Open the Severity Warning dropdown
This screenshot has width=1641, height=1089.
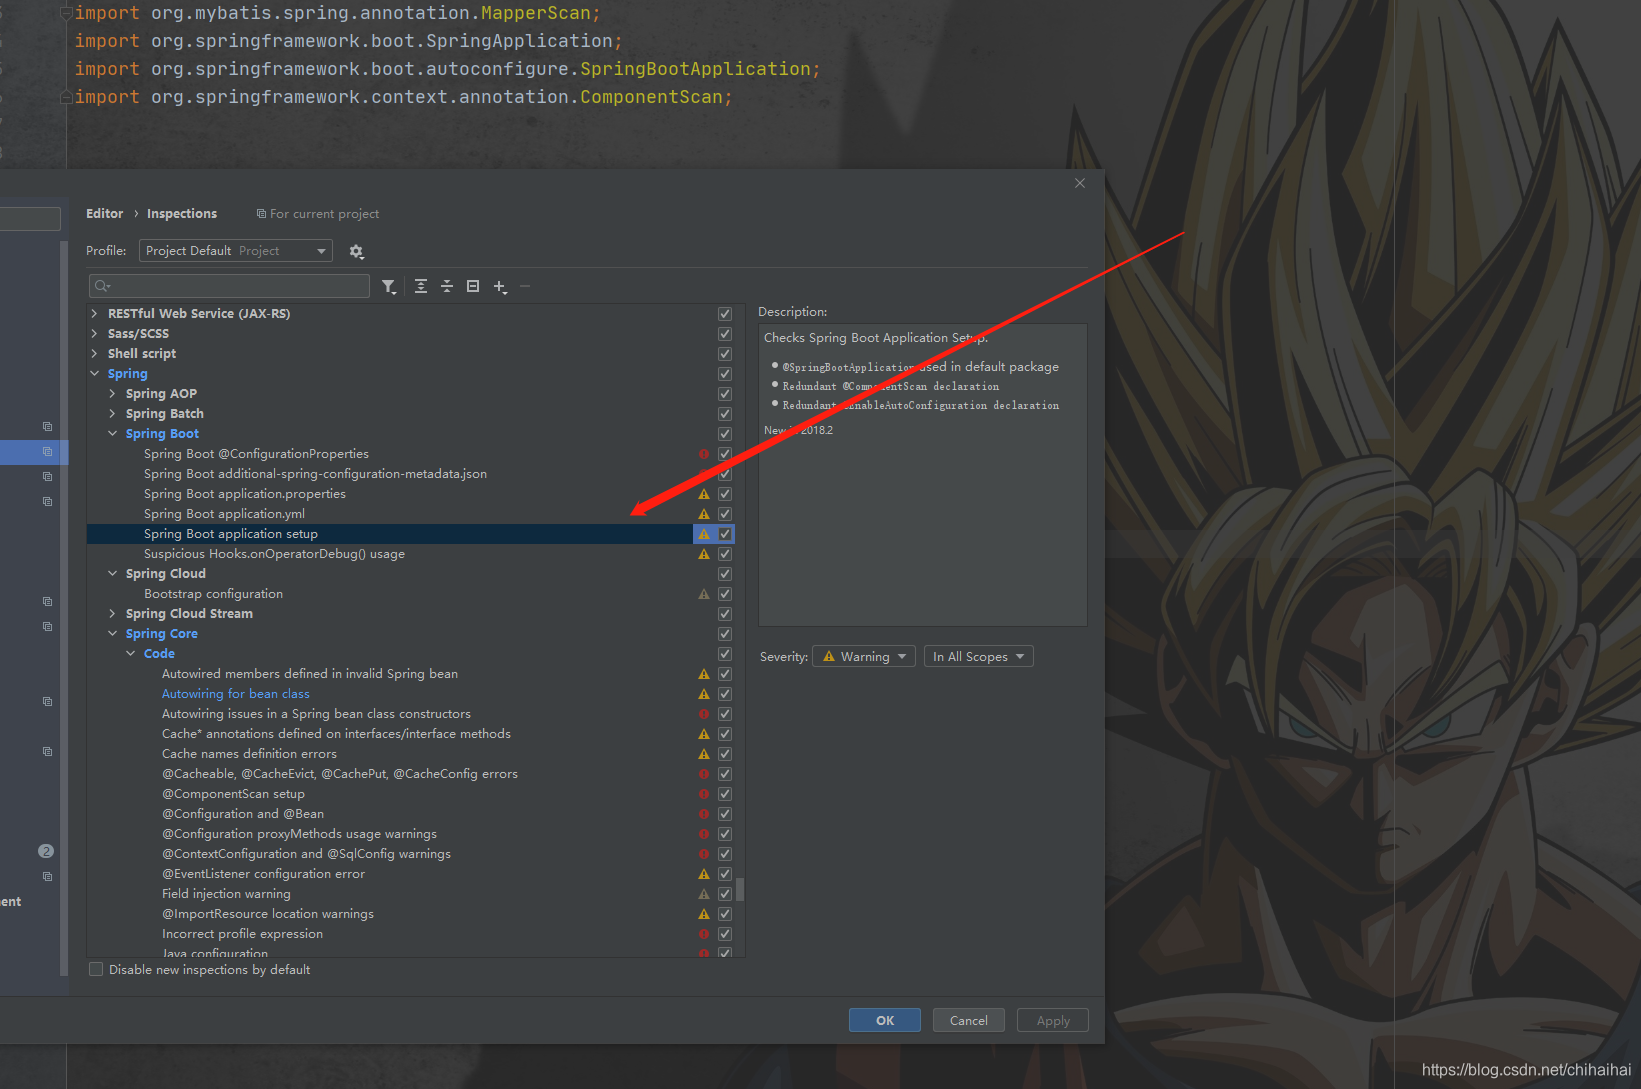coord(864,657)
